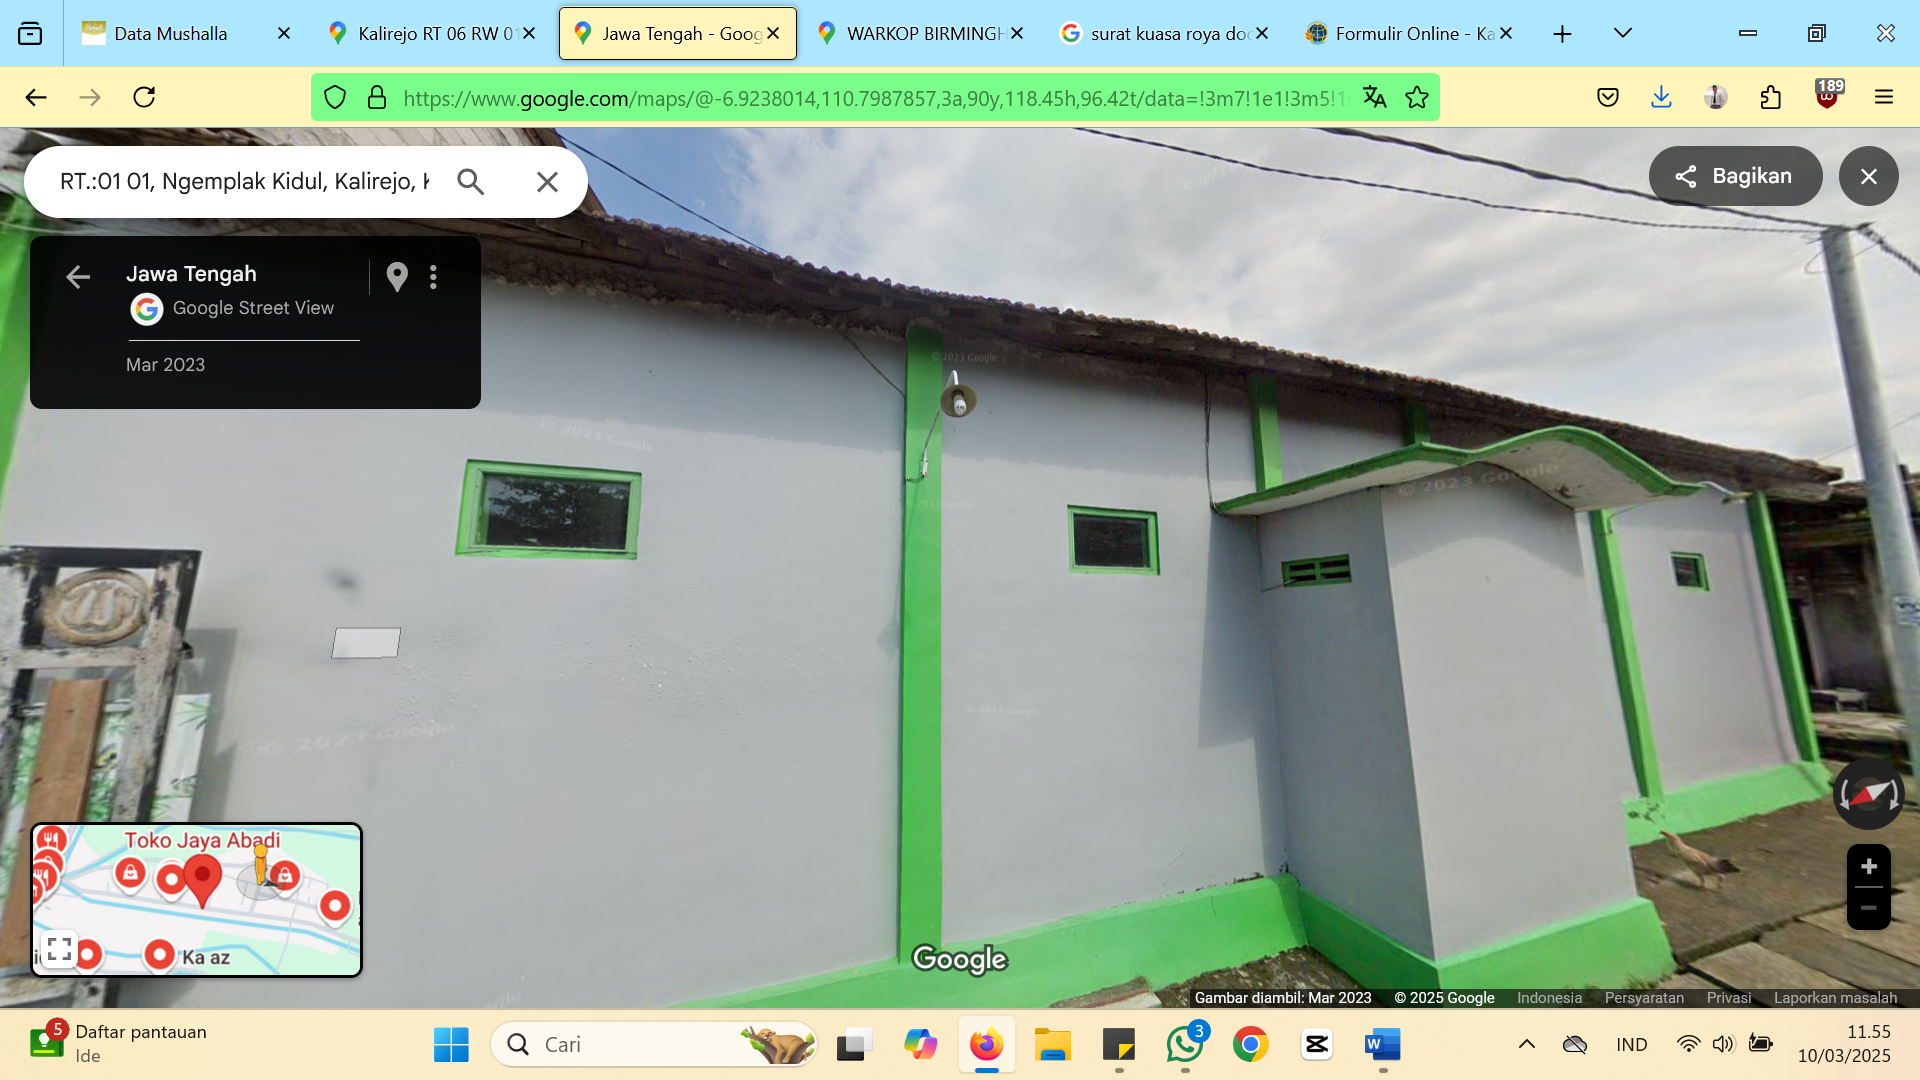The width and height of the screenshot is (1920, 1080).
Task: Go back using the arrow next to Jawa Tengah
Action: click(x=78, y=277)
